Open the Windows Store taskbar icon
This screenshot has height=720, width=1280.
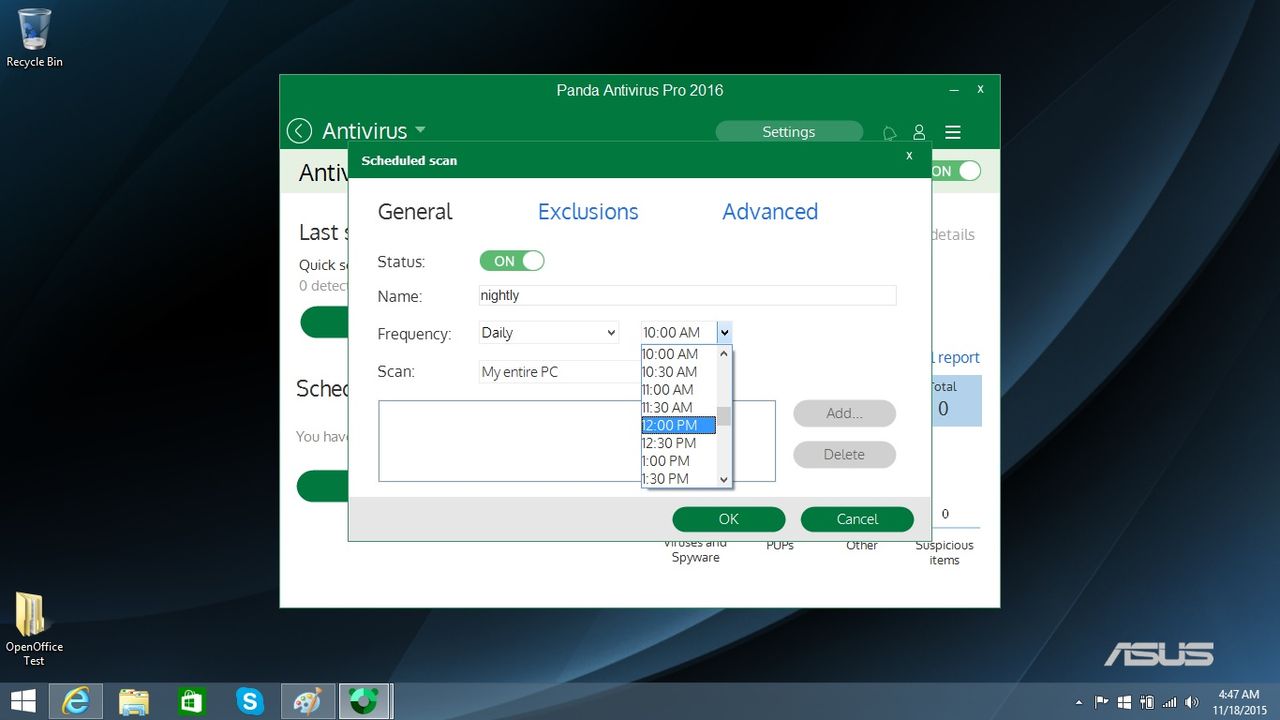pos(191,701)
